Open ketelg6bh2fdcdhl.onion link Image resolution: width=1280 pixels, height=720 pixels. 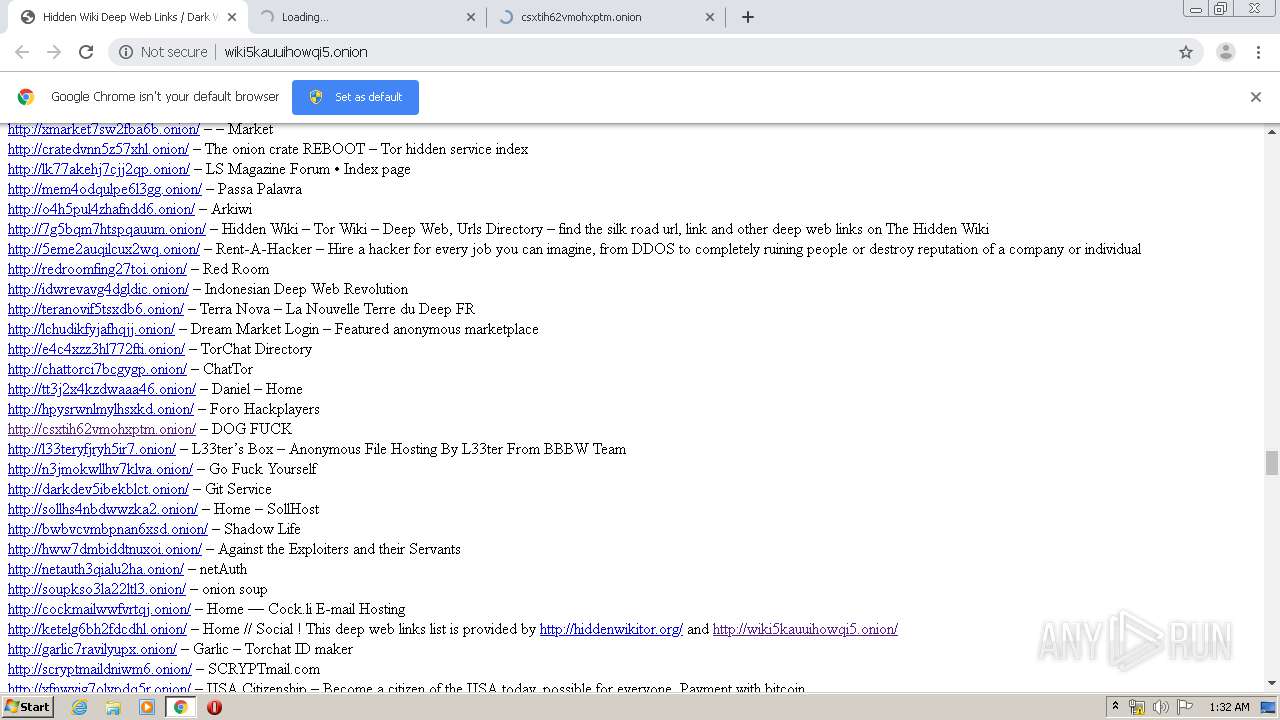click(x=97, y=629)
